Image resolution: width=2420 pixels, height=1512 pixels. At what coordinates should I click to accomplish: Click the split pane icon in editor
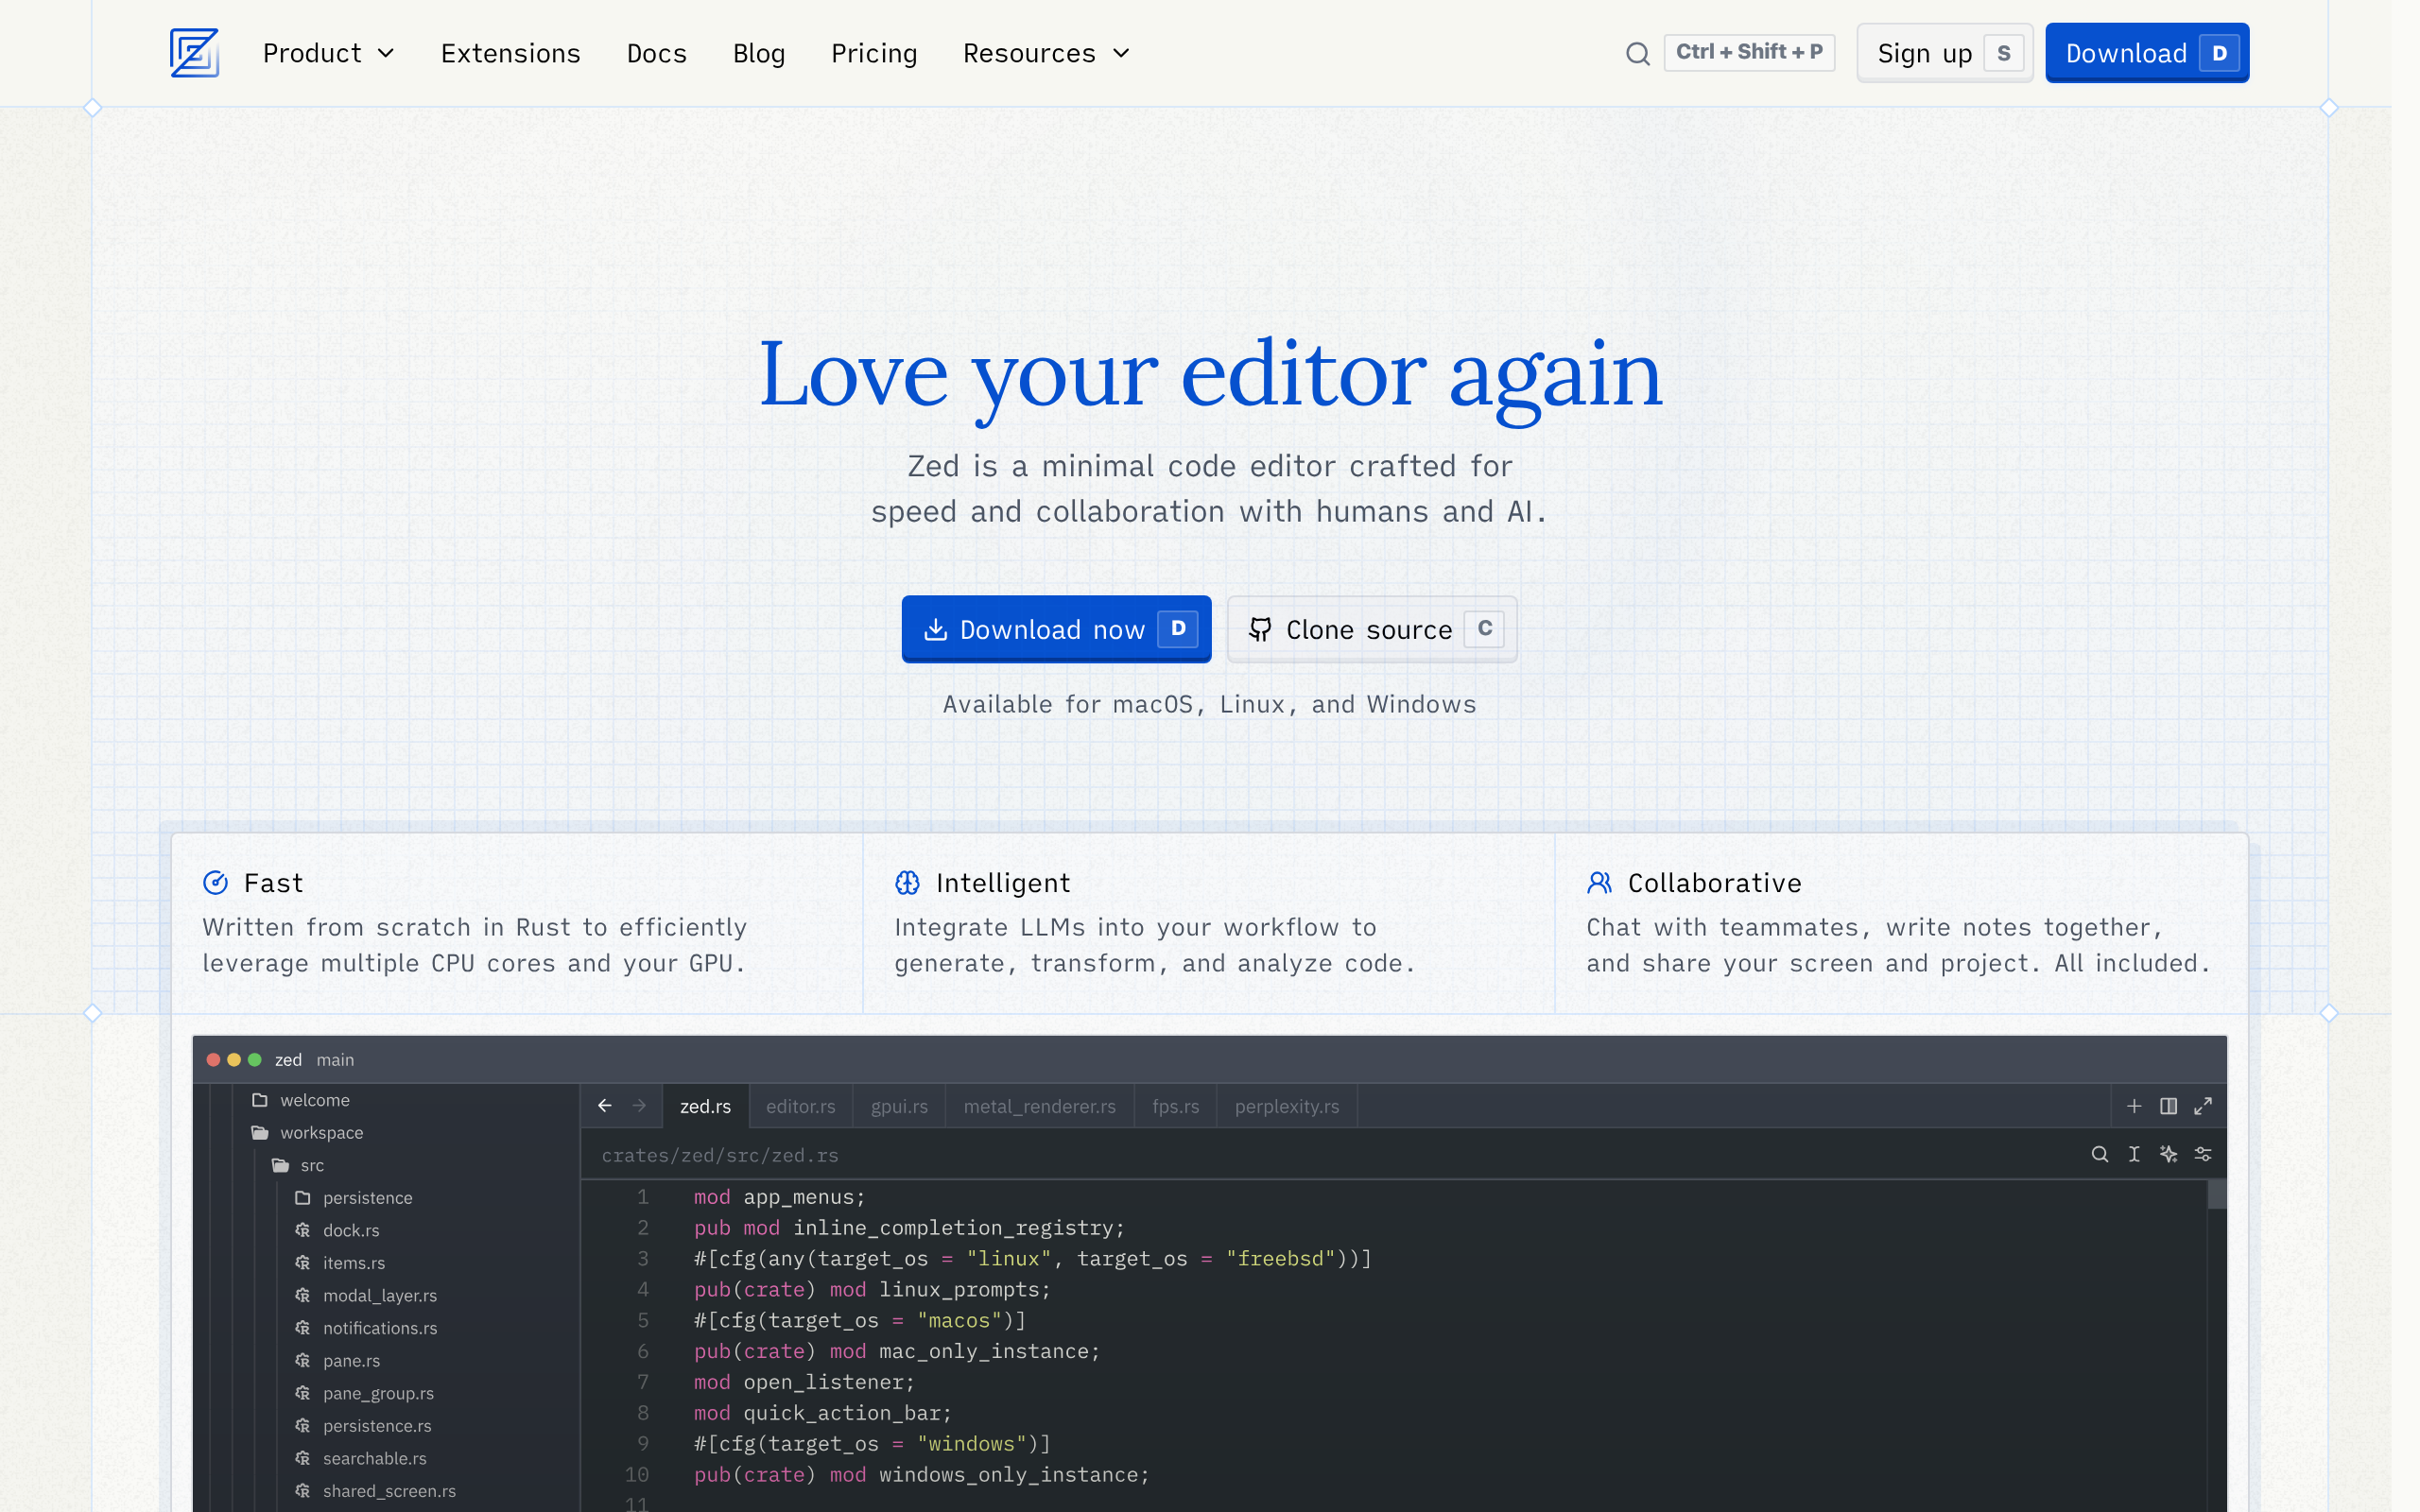(2168, 1106)
